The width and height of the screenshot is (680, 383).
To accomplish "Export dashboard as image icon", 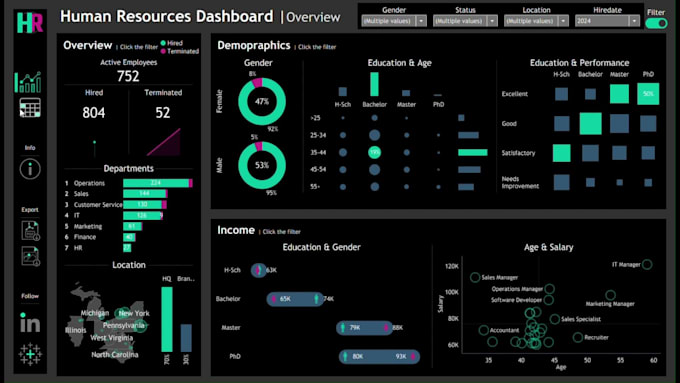I will (30, 256).
